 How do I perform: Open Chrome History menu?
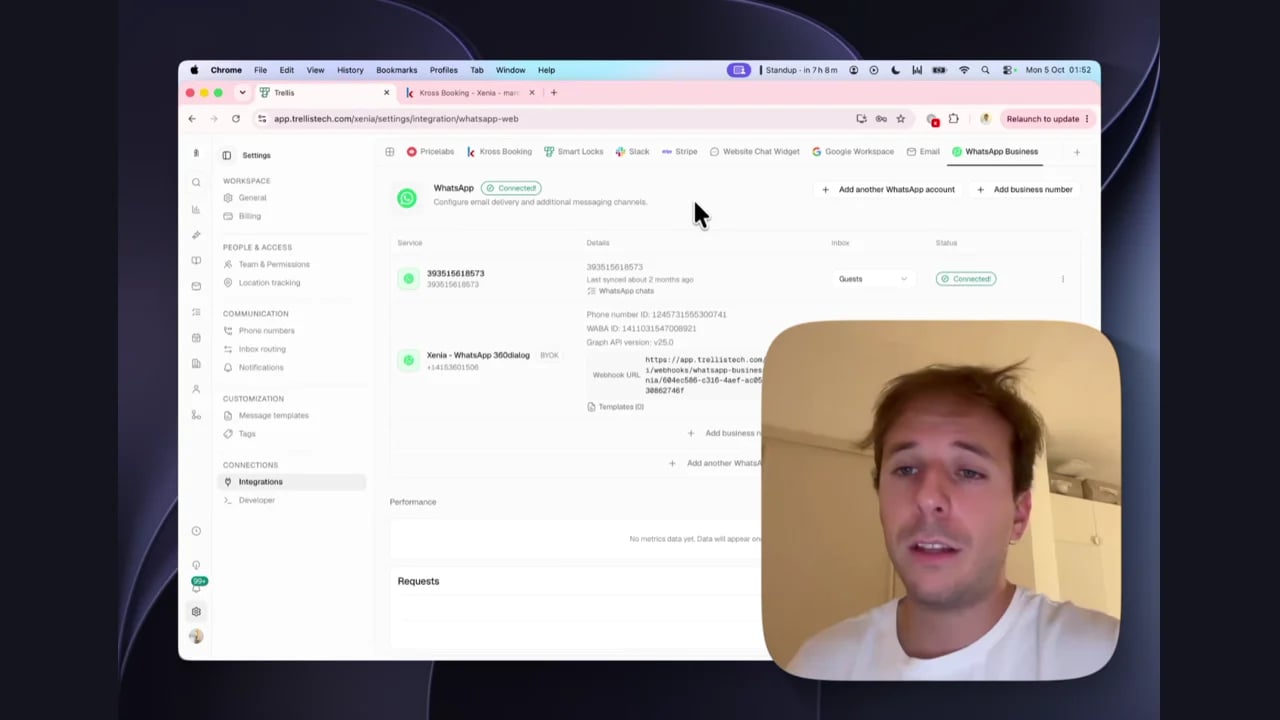(x=350, y=70)
